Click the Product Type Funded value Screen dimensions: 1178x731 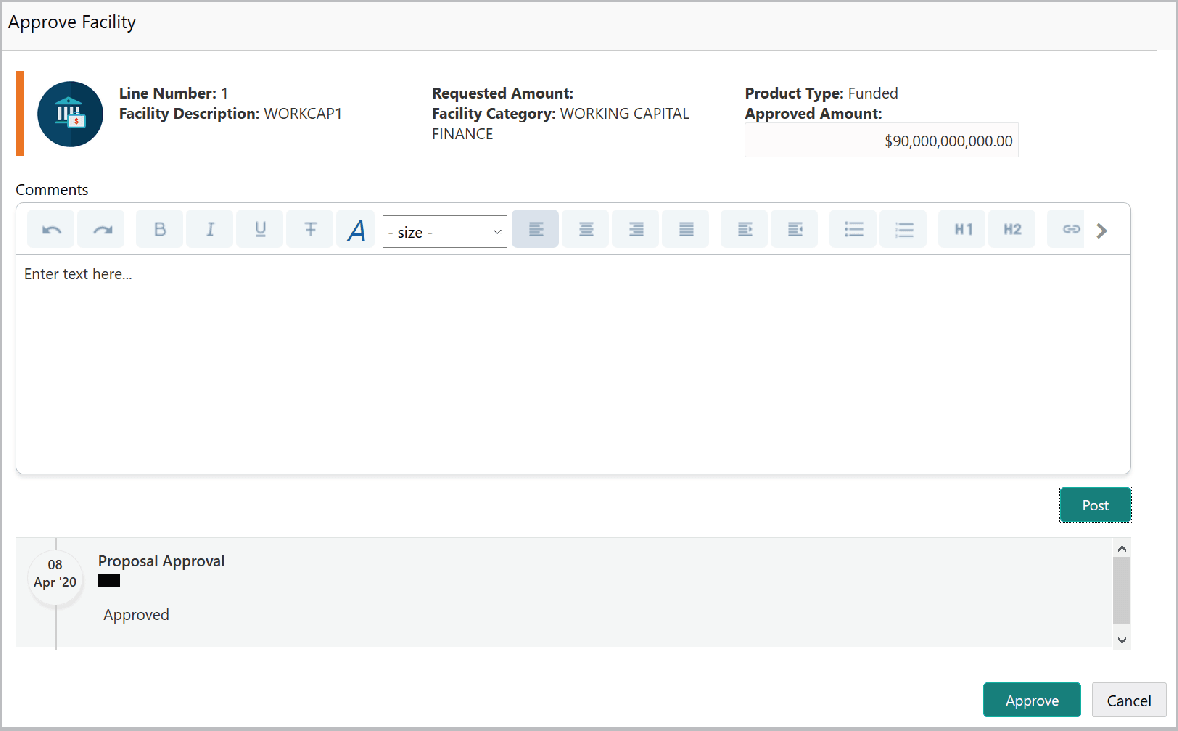pos(873,93)
